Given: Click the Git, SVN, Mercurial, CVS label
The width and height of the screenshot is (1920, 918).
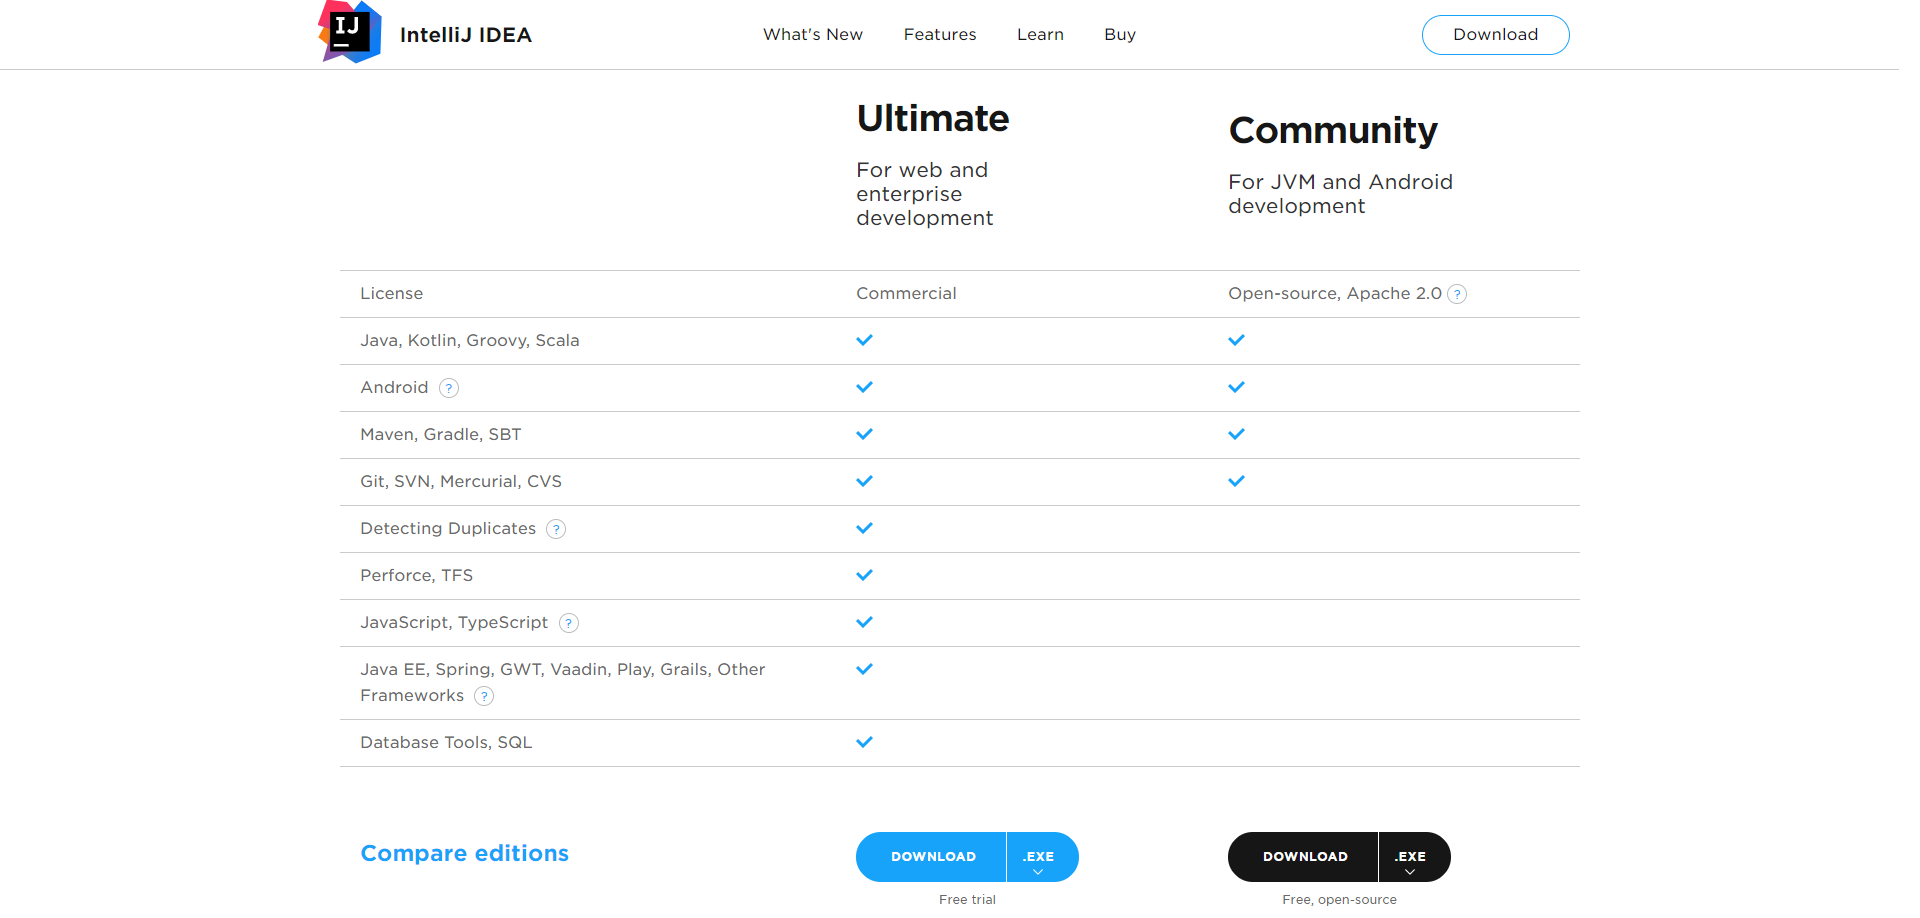Looking at the screenshot, I should (461, 482).
